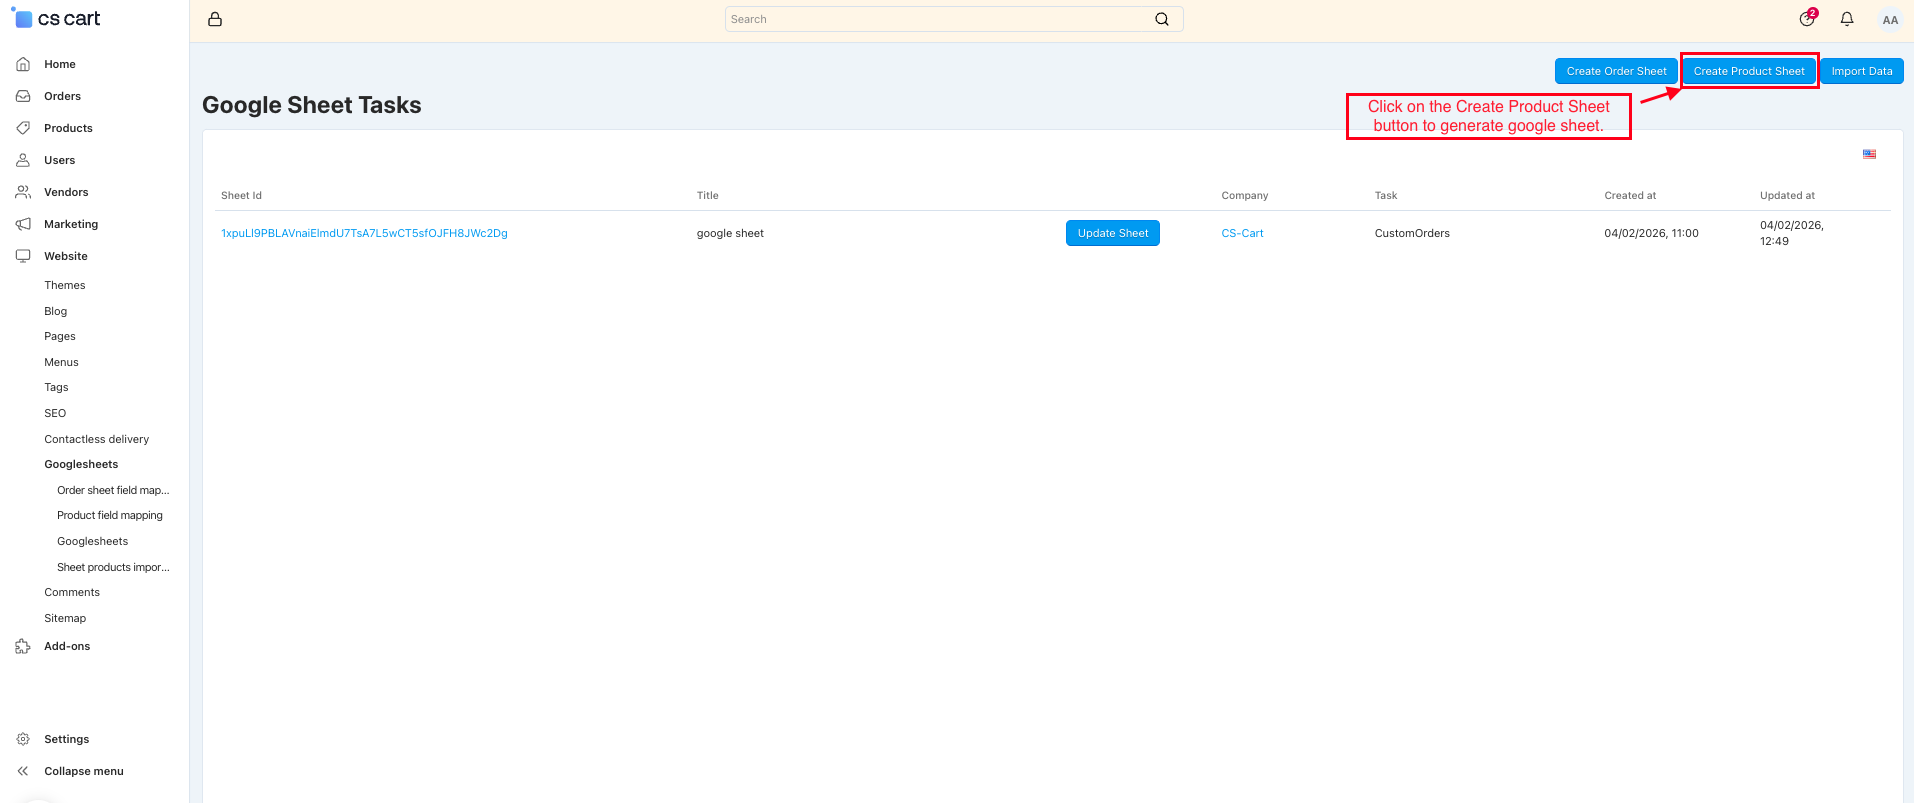
Task: Open Menus under Website
Action: click(61, 362)
